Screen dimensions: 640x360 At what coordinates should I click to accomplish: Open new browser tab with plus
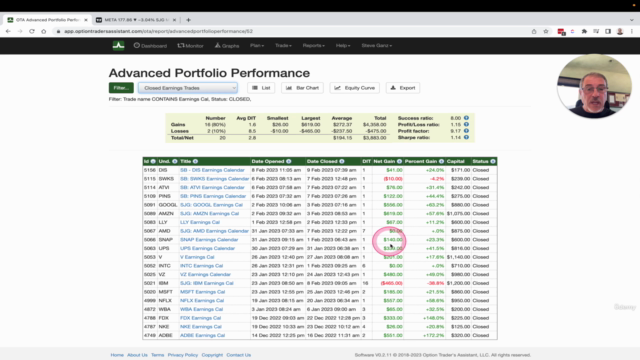click(188, 20)
